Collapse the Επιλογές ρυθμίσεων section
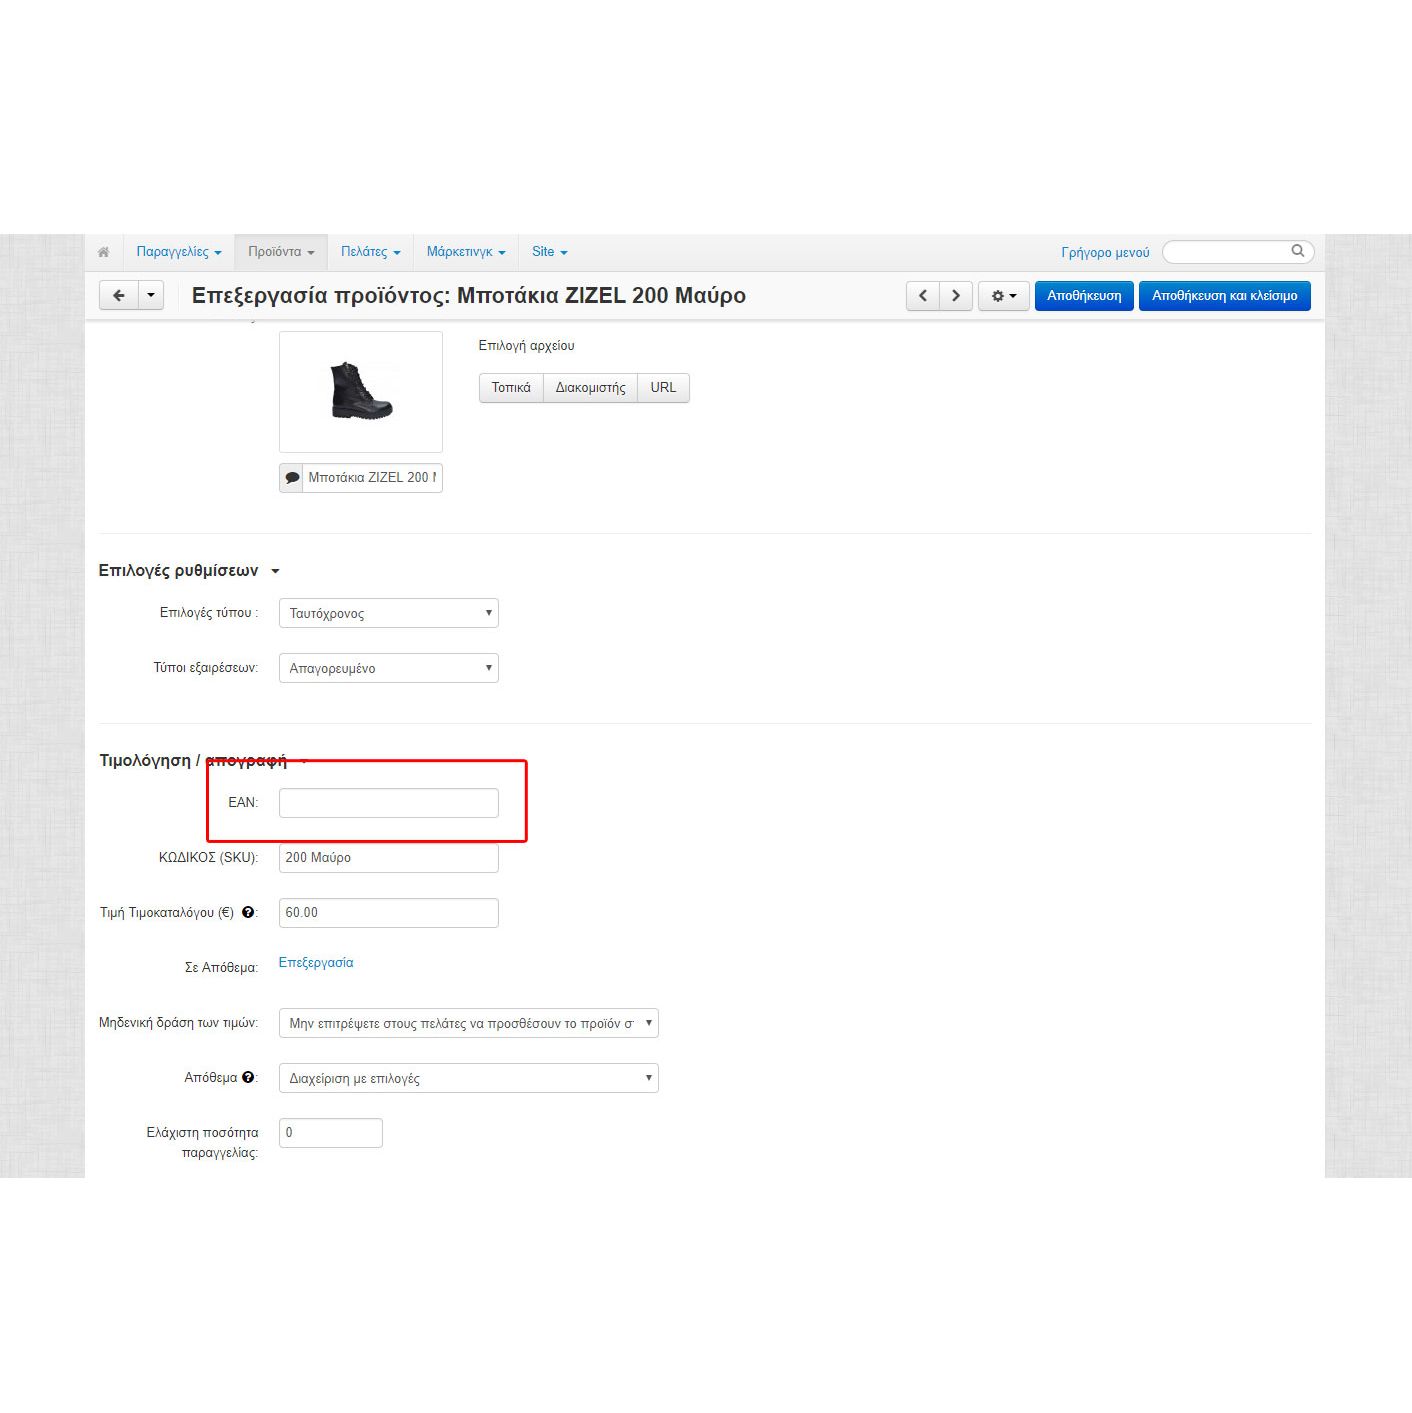1412x1413 pixels. click(x=275, y=571)
